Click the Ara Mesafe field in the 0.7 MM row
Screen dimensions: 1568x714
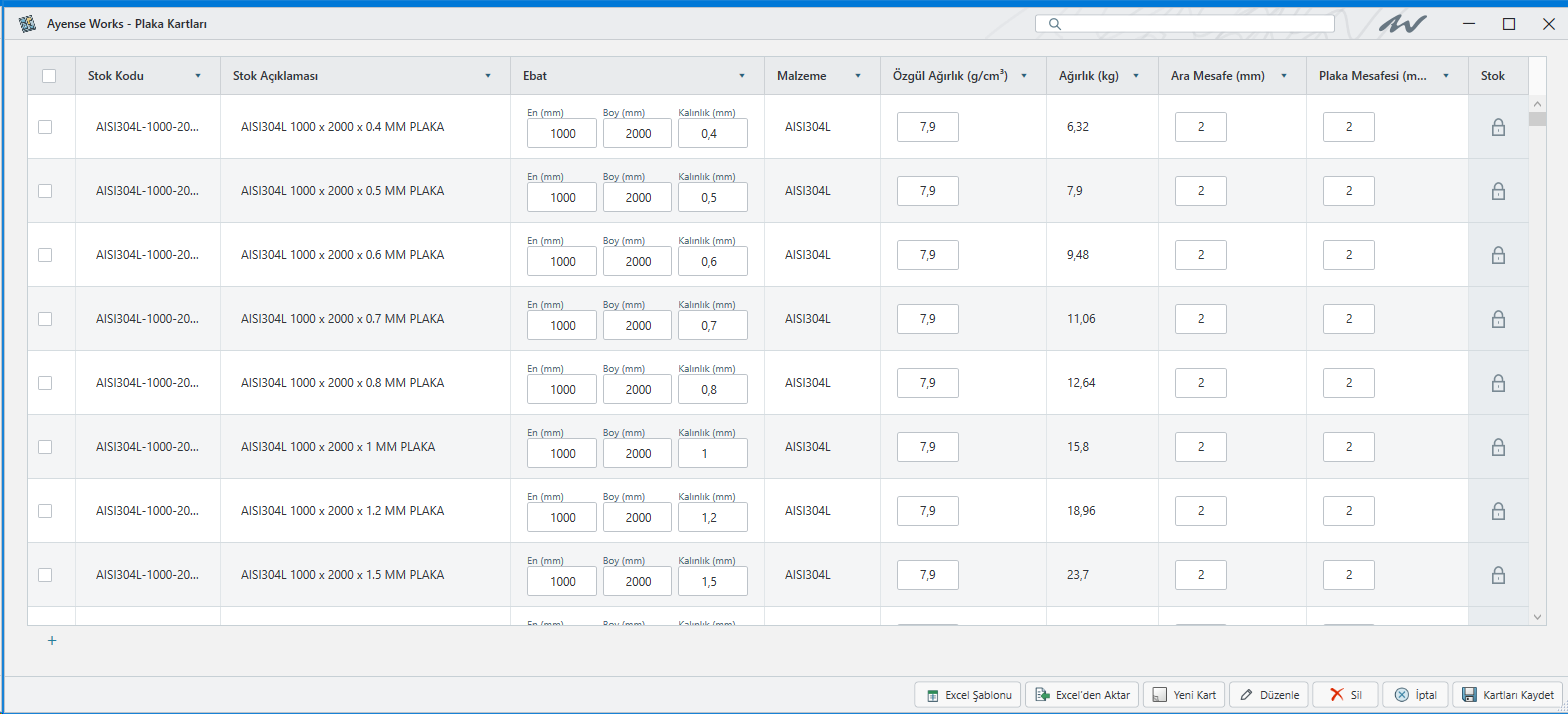tap(1201, 319)
